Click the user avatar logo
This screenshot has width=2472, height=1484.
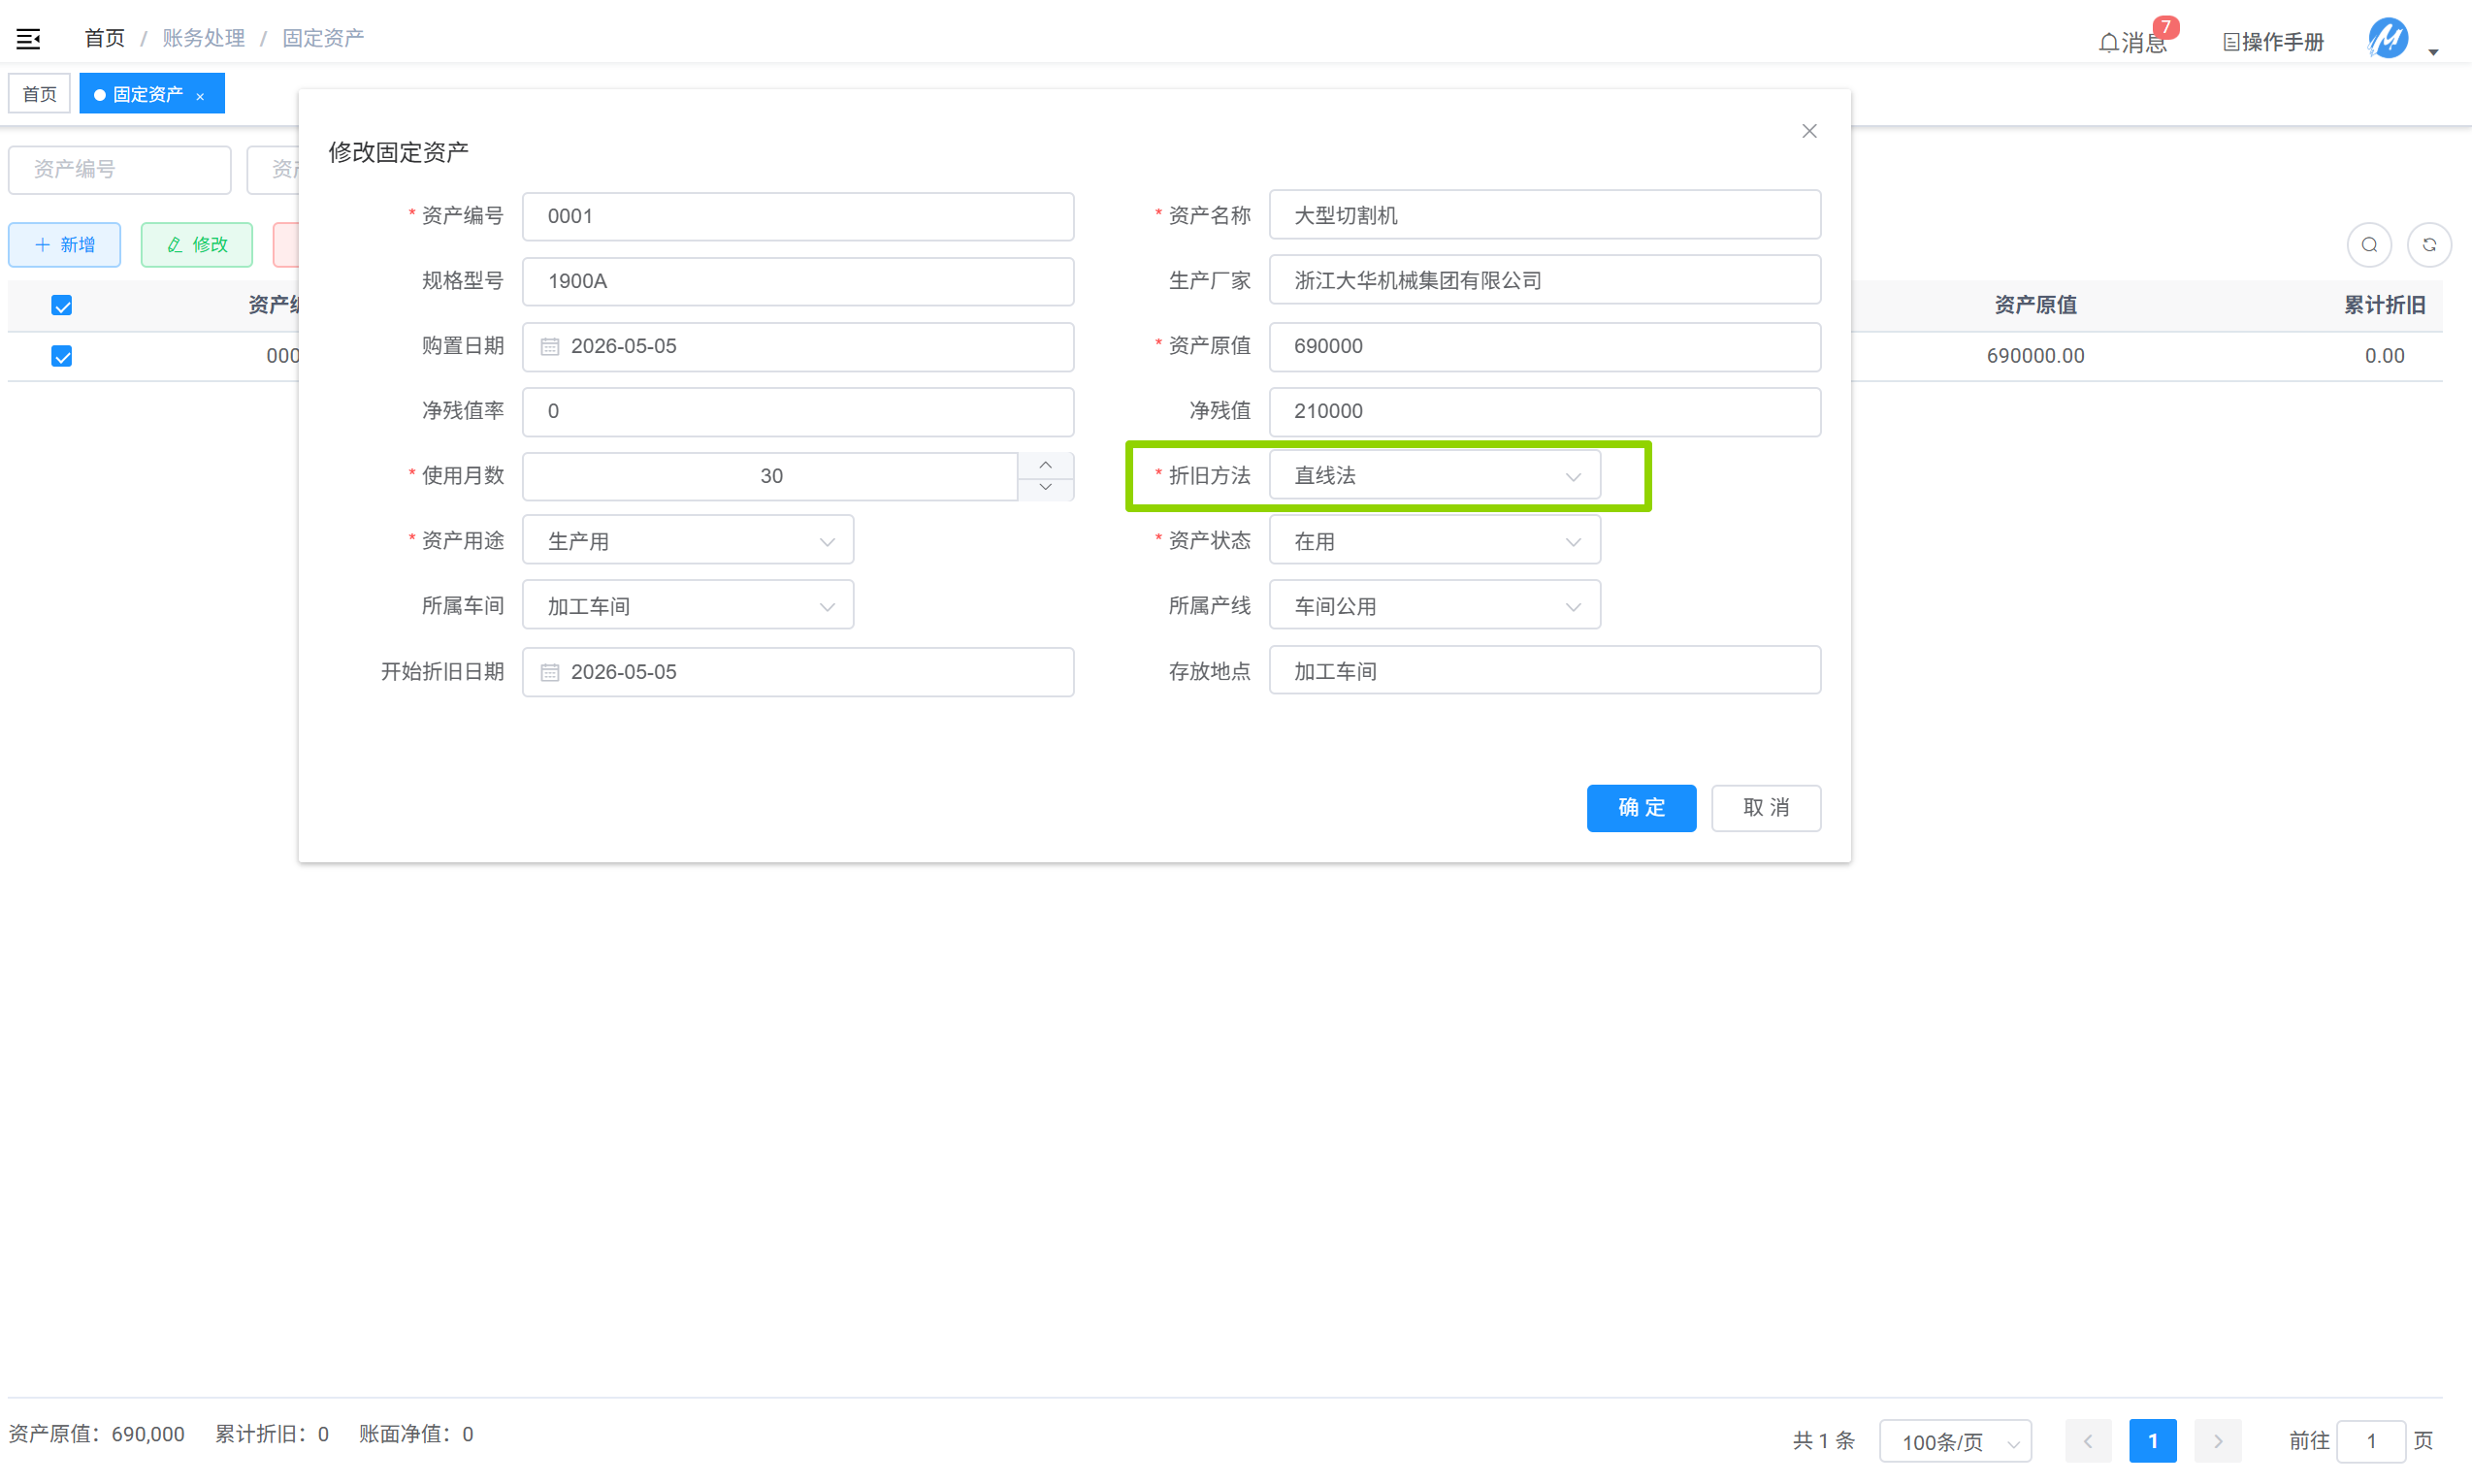(x=2387, y=39)
